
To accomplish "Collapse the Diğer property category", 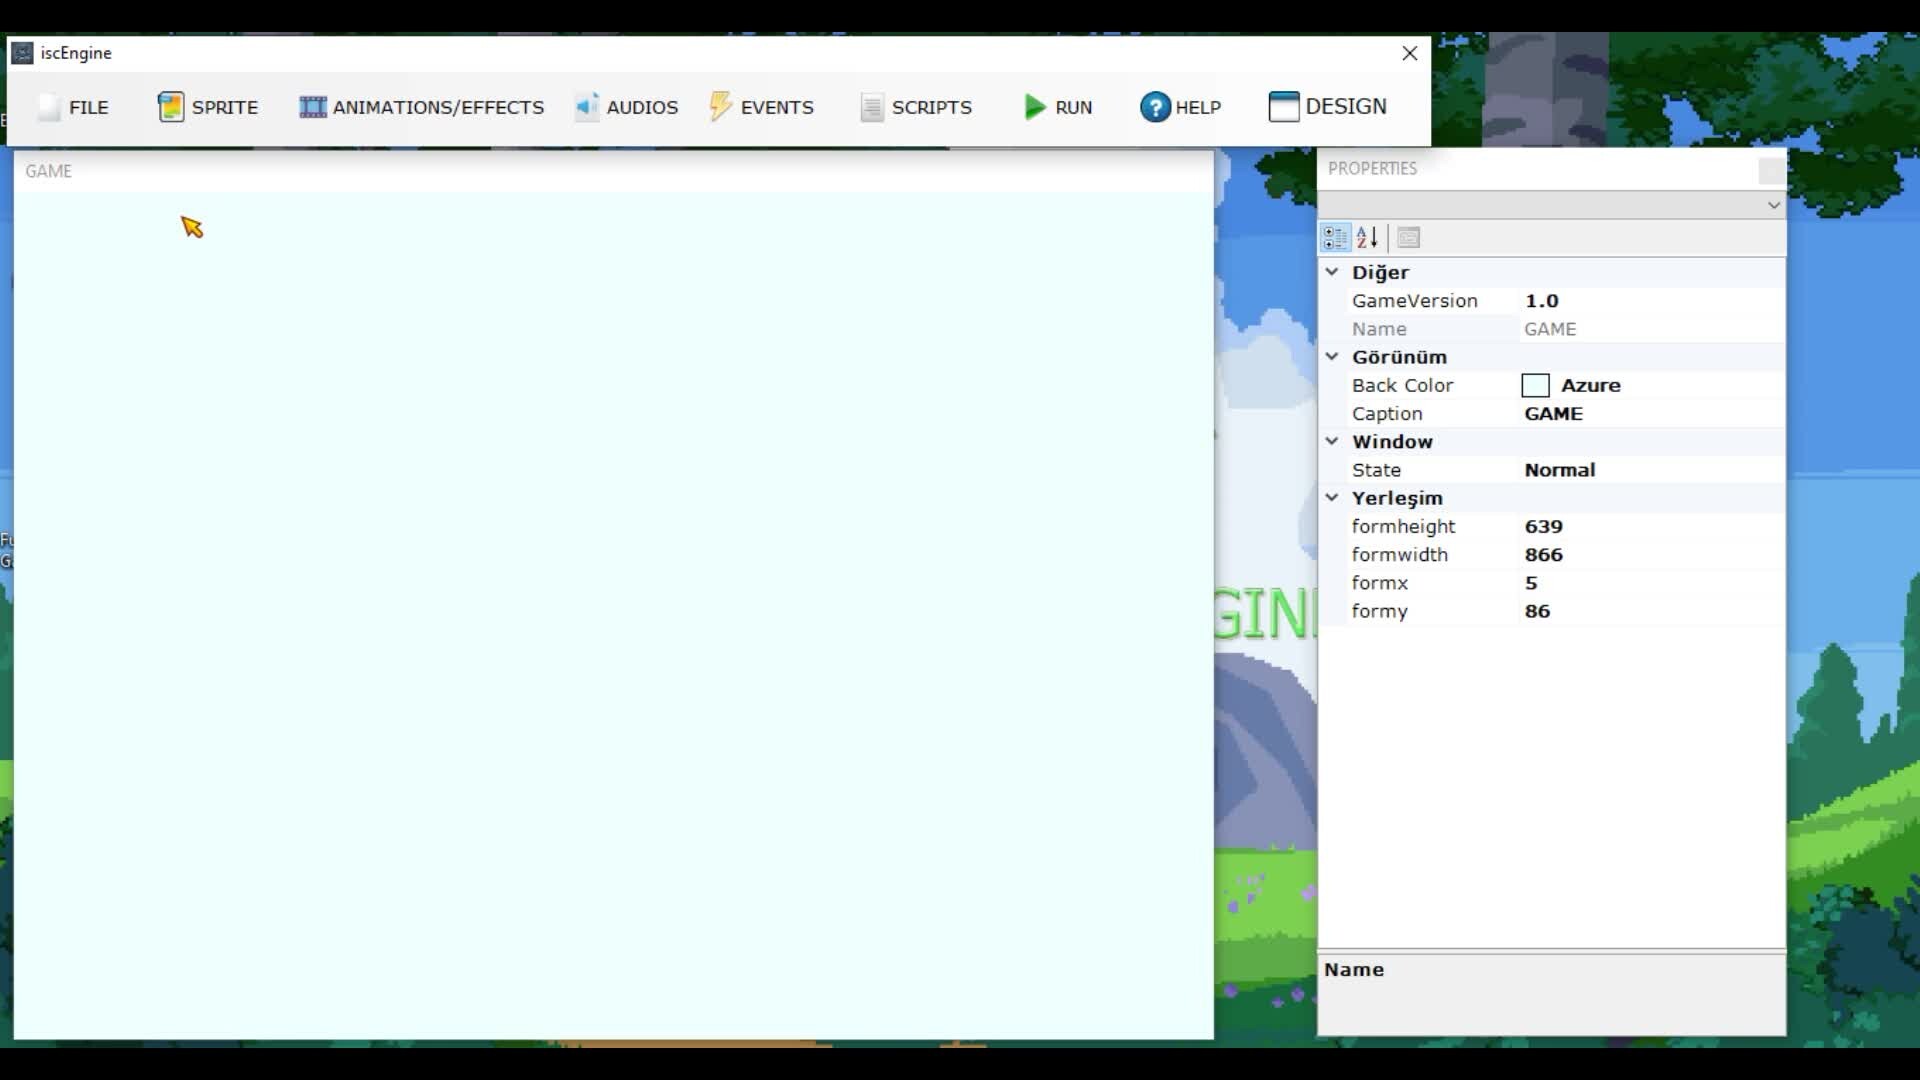I will coord(1332,272).
